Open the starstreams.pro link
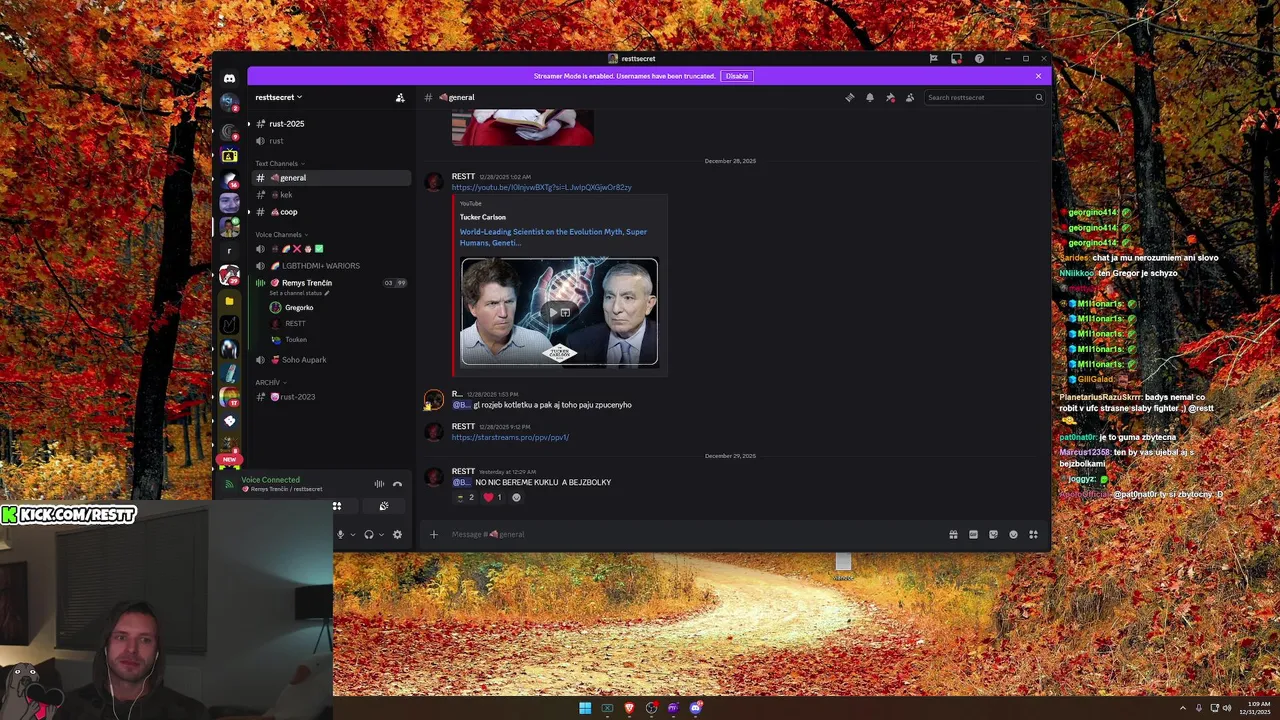1280x720 pixels. click(x=510, y=437)
